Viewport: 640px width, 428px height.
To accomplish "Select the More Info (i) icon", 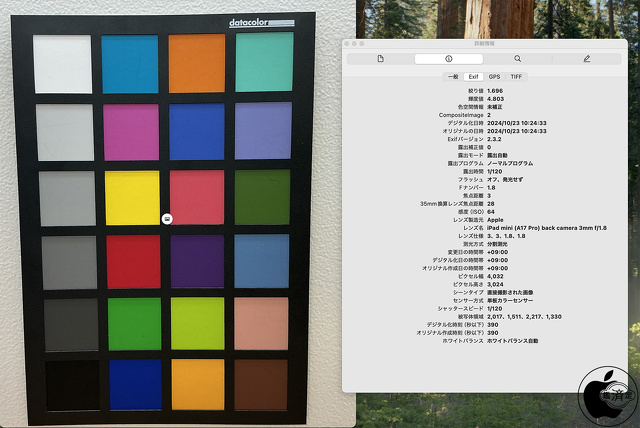I will (x=448, y=59).
